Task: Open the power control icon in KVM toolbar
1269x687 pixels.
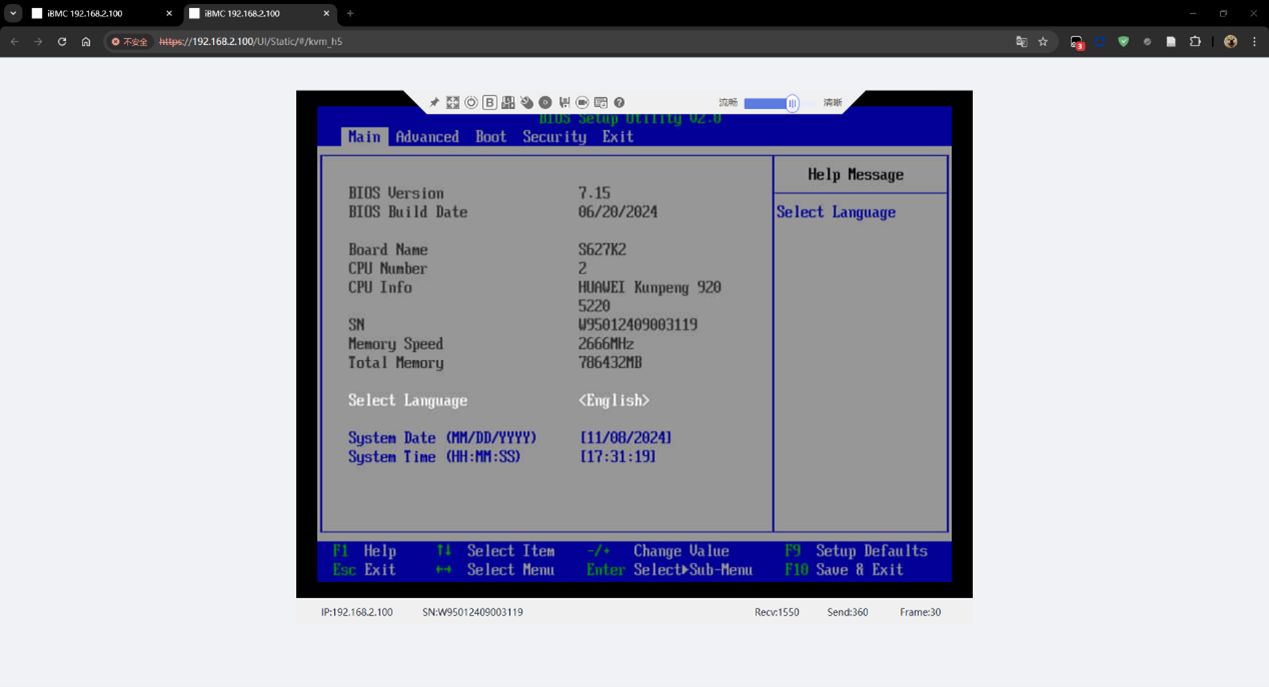Action: (471, 103)
